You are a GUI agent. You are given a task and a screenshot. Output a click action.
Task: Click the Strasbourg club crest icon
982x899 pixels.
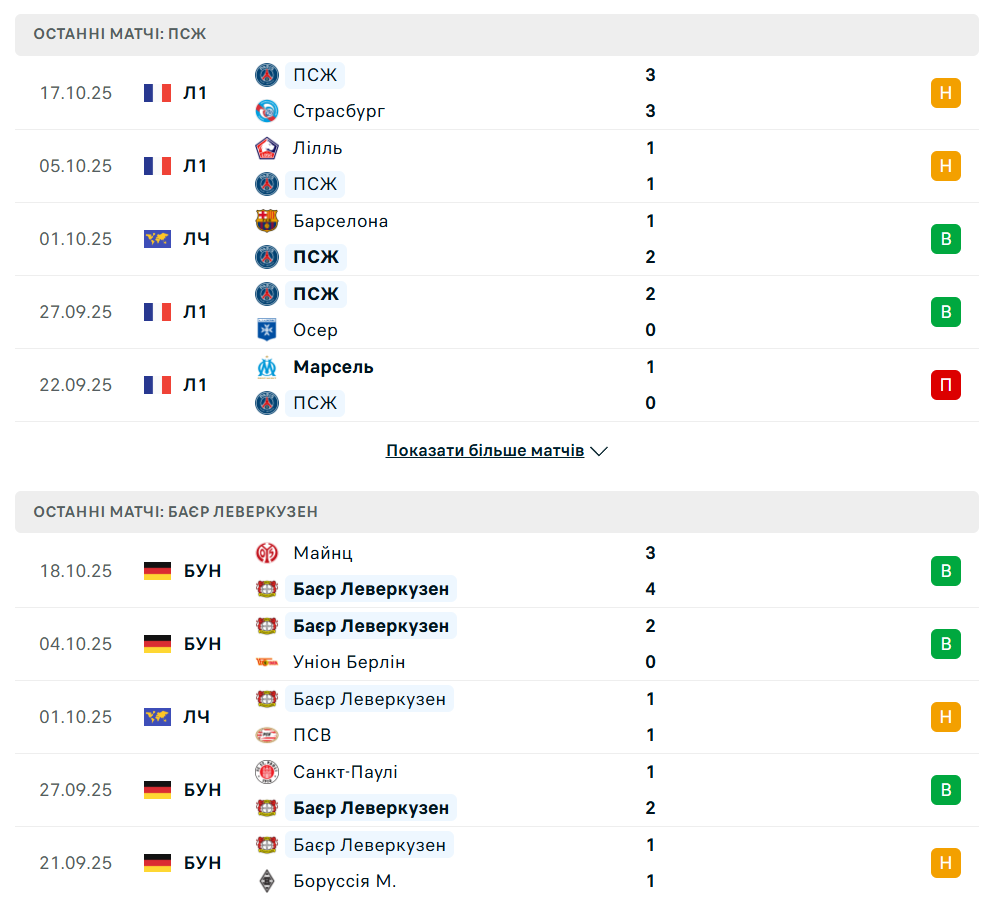pyautogui.click(x=267, y=111)
